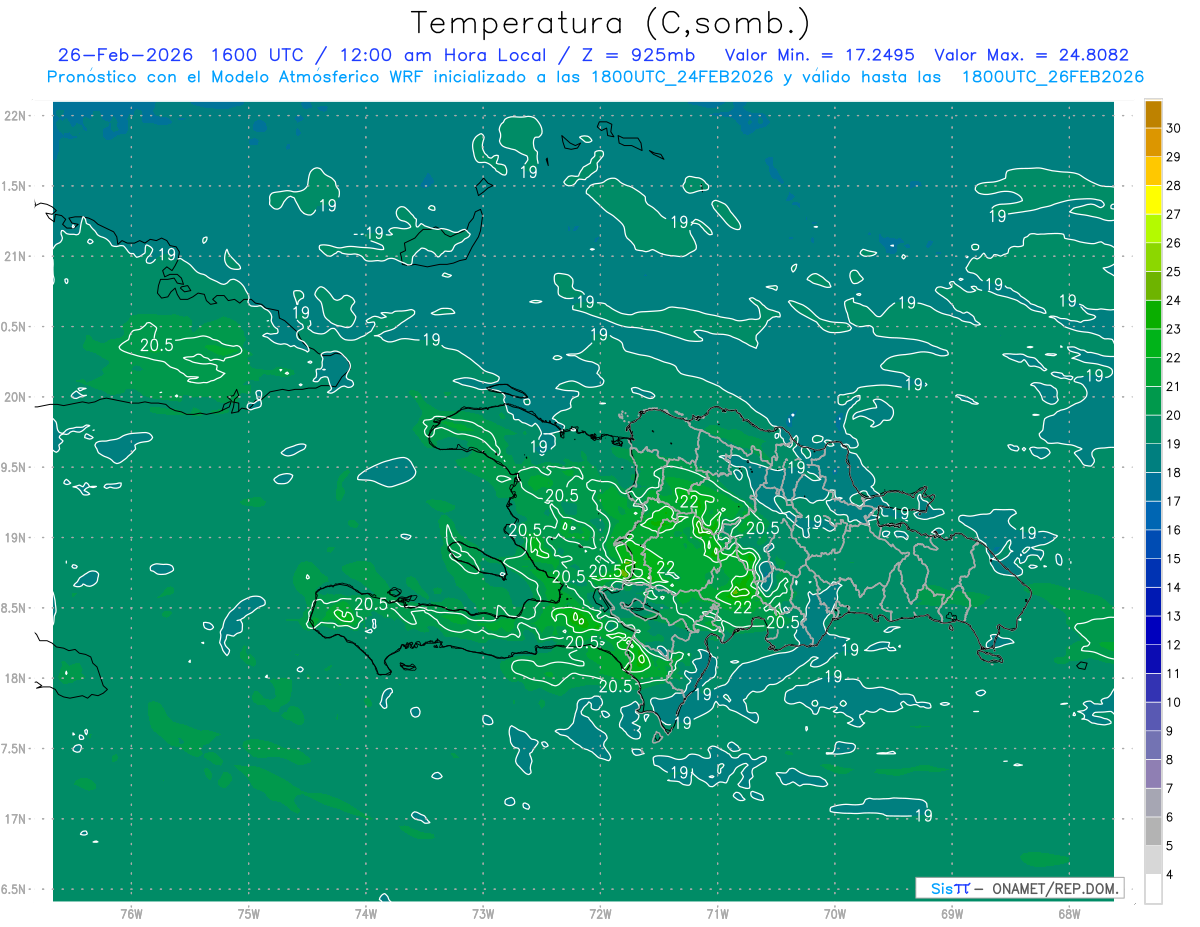This screenshot has height=927, width=1200.
Task: Select the 72W longitude axis label
Action: point(600,914)
